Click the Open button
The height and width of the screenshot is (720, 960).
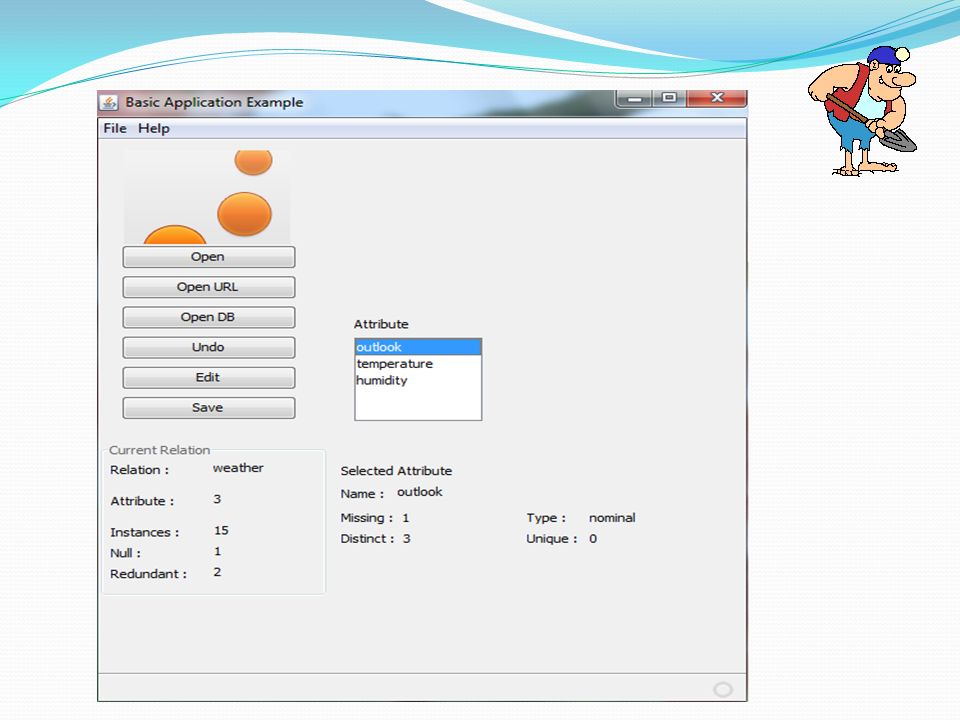tap(209, 257)
